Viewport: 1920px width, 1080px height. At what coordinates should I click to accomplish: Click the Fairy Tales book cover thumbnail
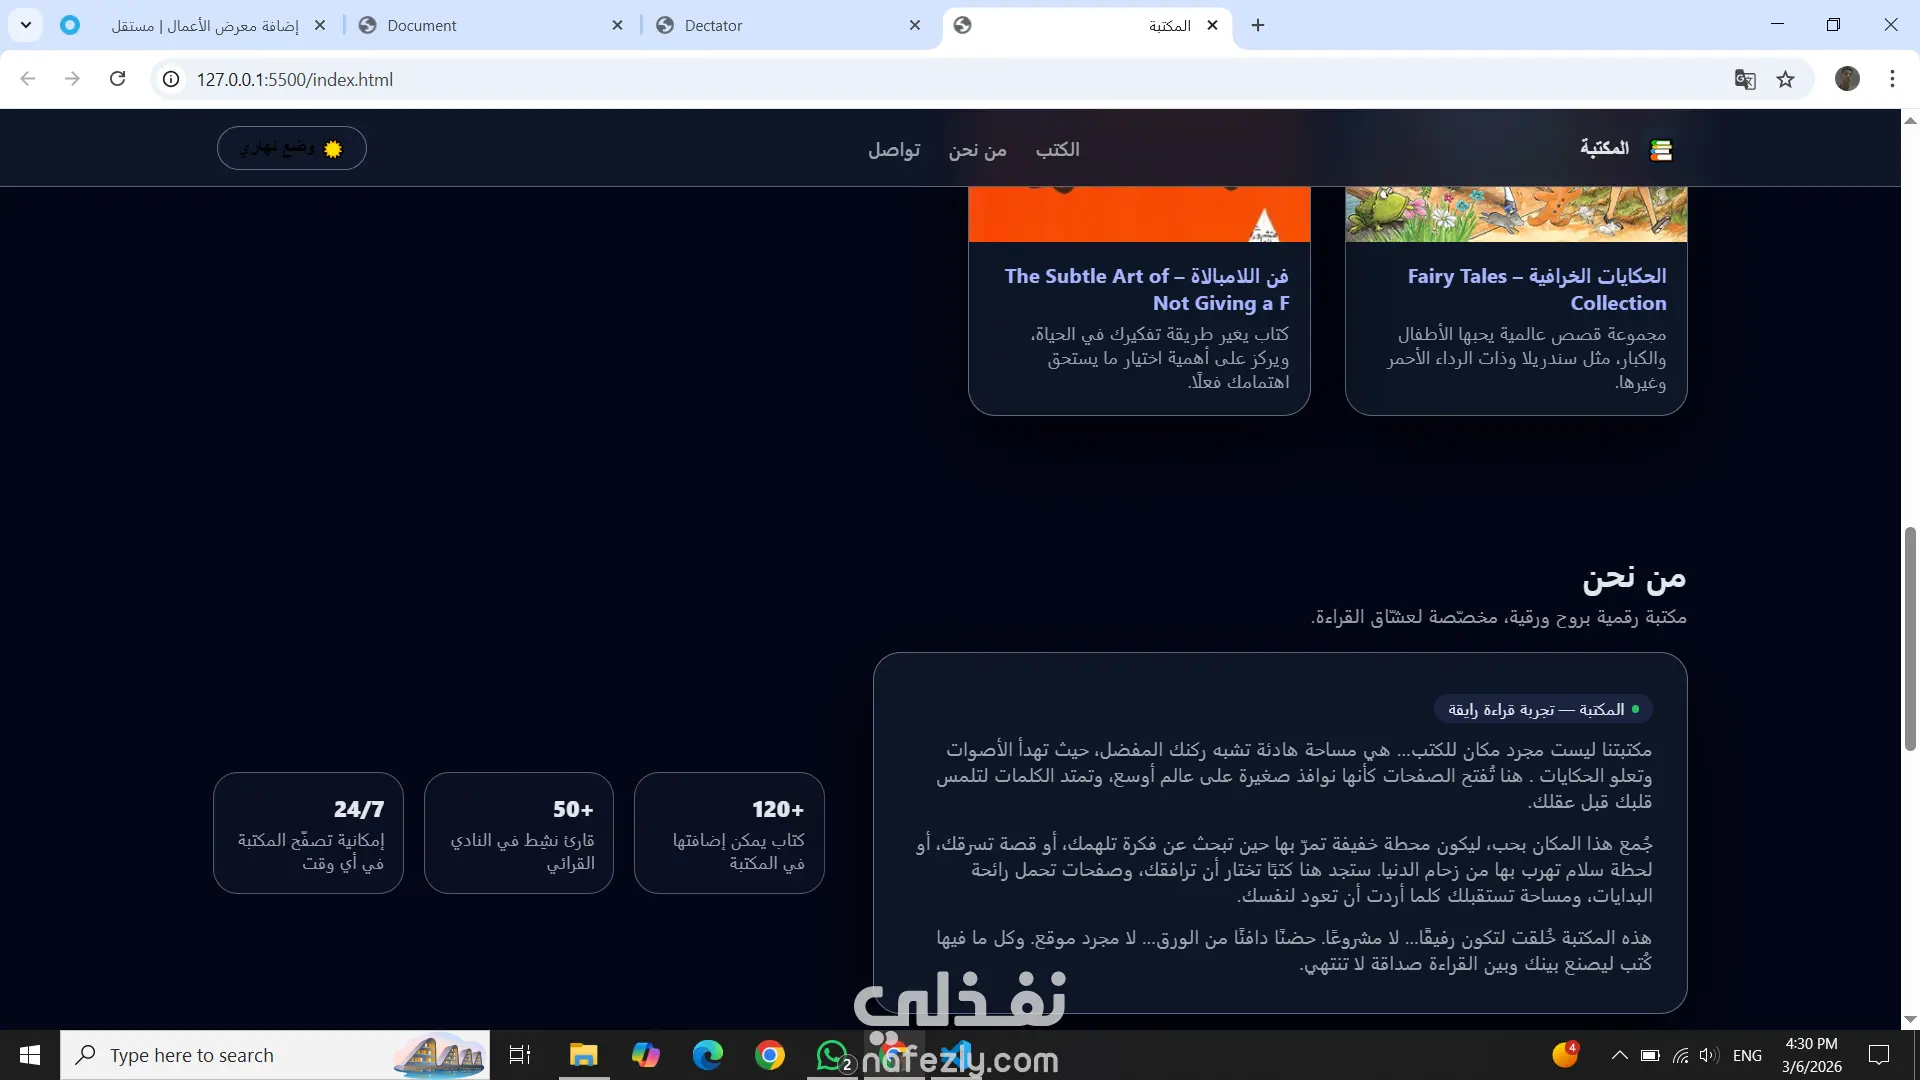[1516, 214]
